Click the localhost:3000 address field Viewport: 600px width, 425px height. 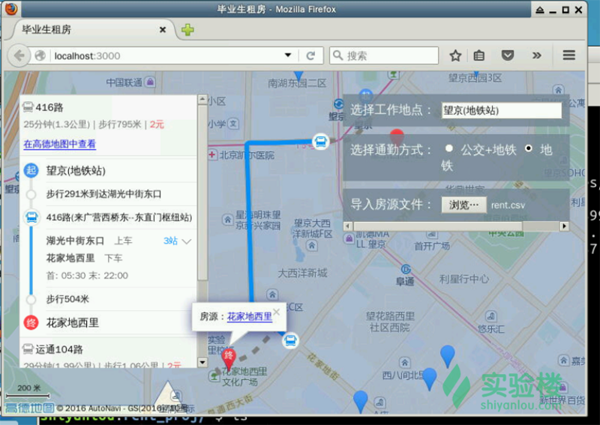[x=166, y=56]
